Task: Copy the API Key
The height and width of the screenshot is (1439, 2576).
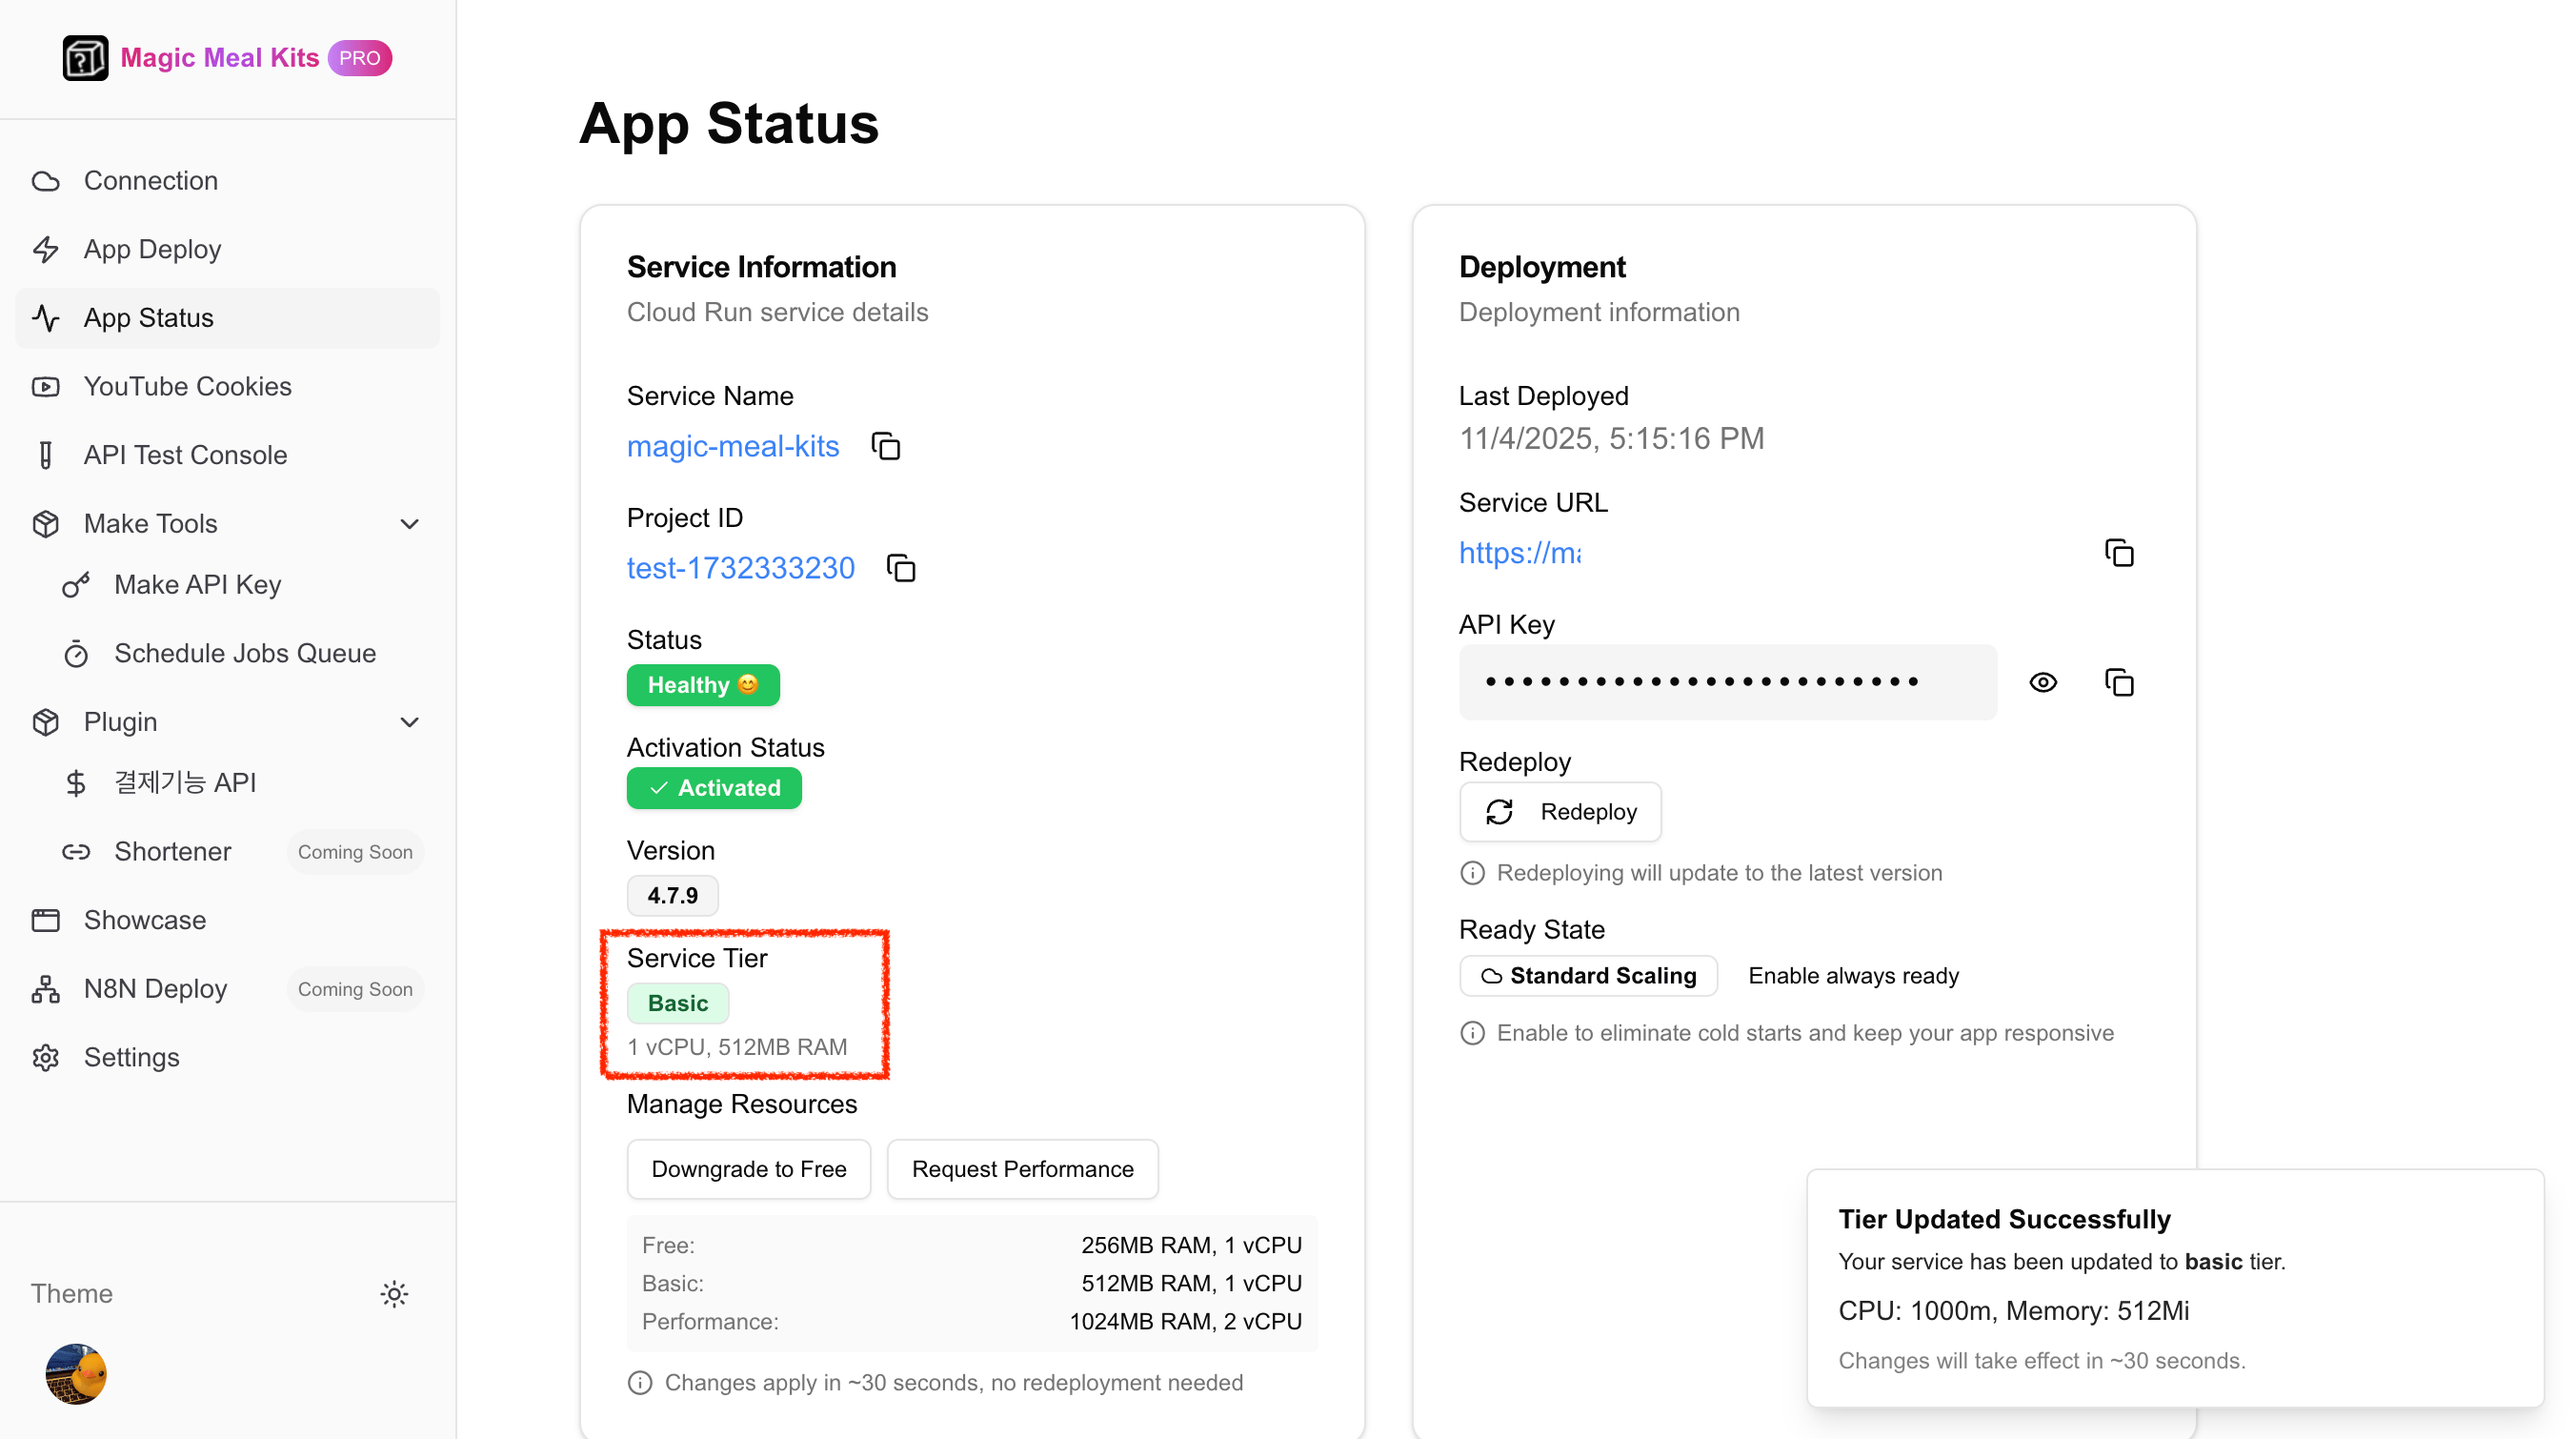Action: pyautogui.click(x=2119, y=682)
